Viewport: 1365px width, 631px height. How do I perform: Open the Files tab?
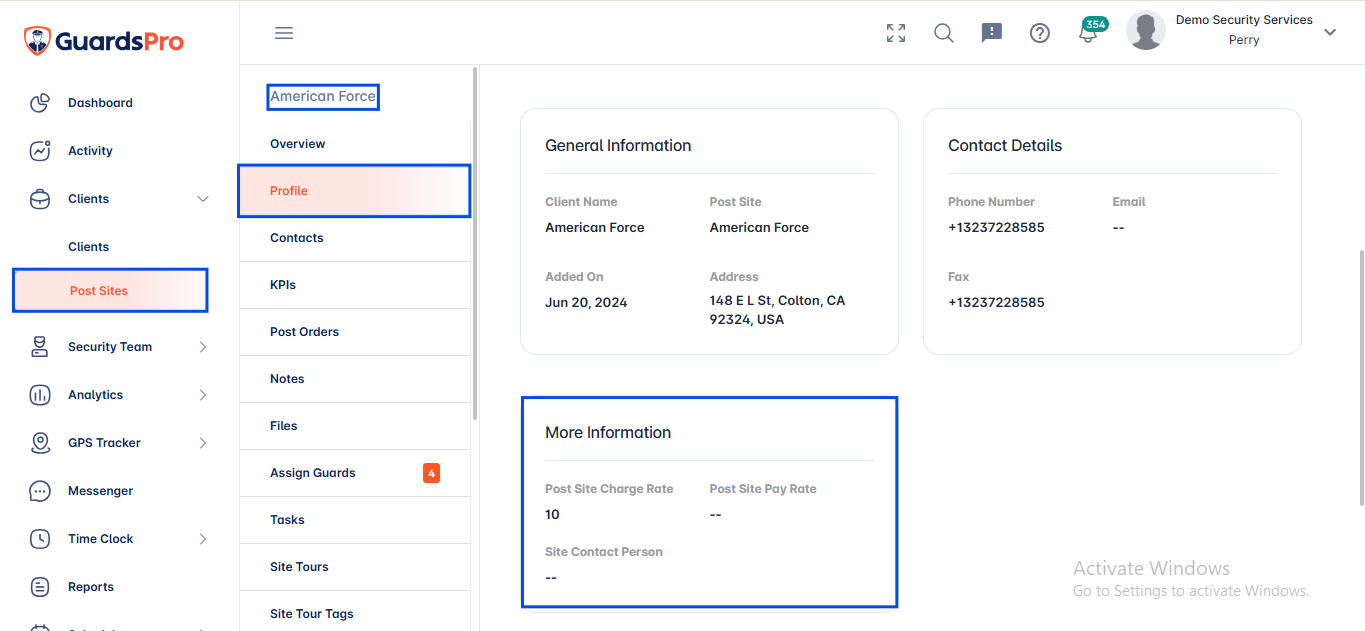pyautogui.click(x=355, y=426)
